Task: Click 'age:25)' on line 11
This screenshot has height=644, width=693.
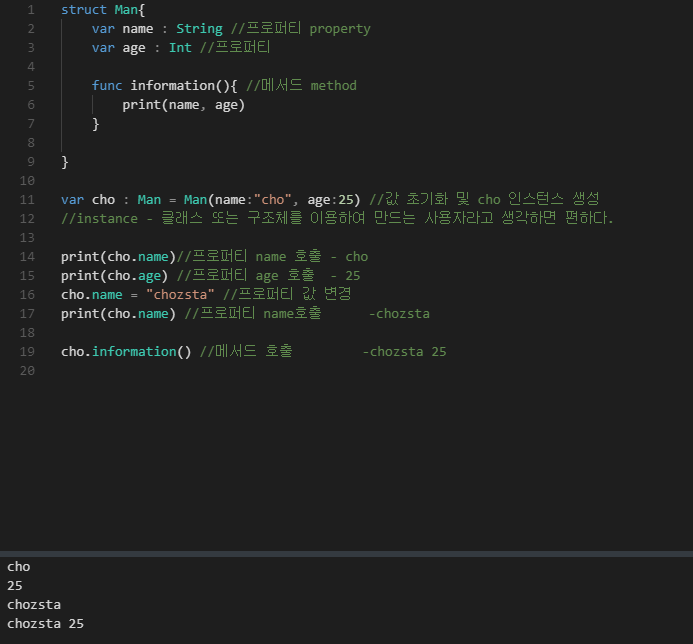Action: 334,200
